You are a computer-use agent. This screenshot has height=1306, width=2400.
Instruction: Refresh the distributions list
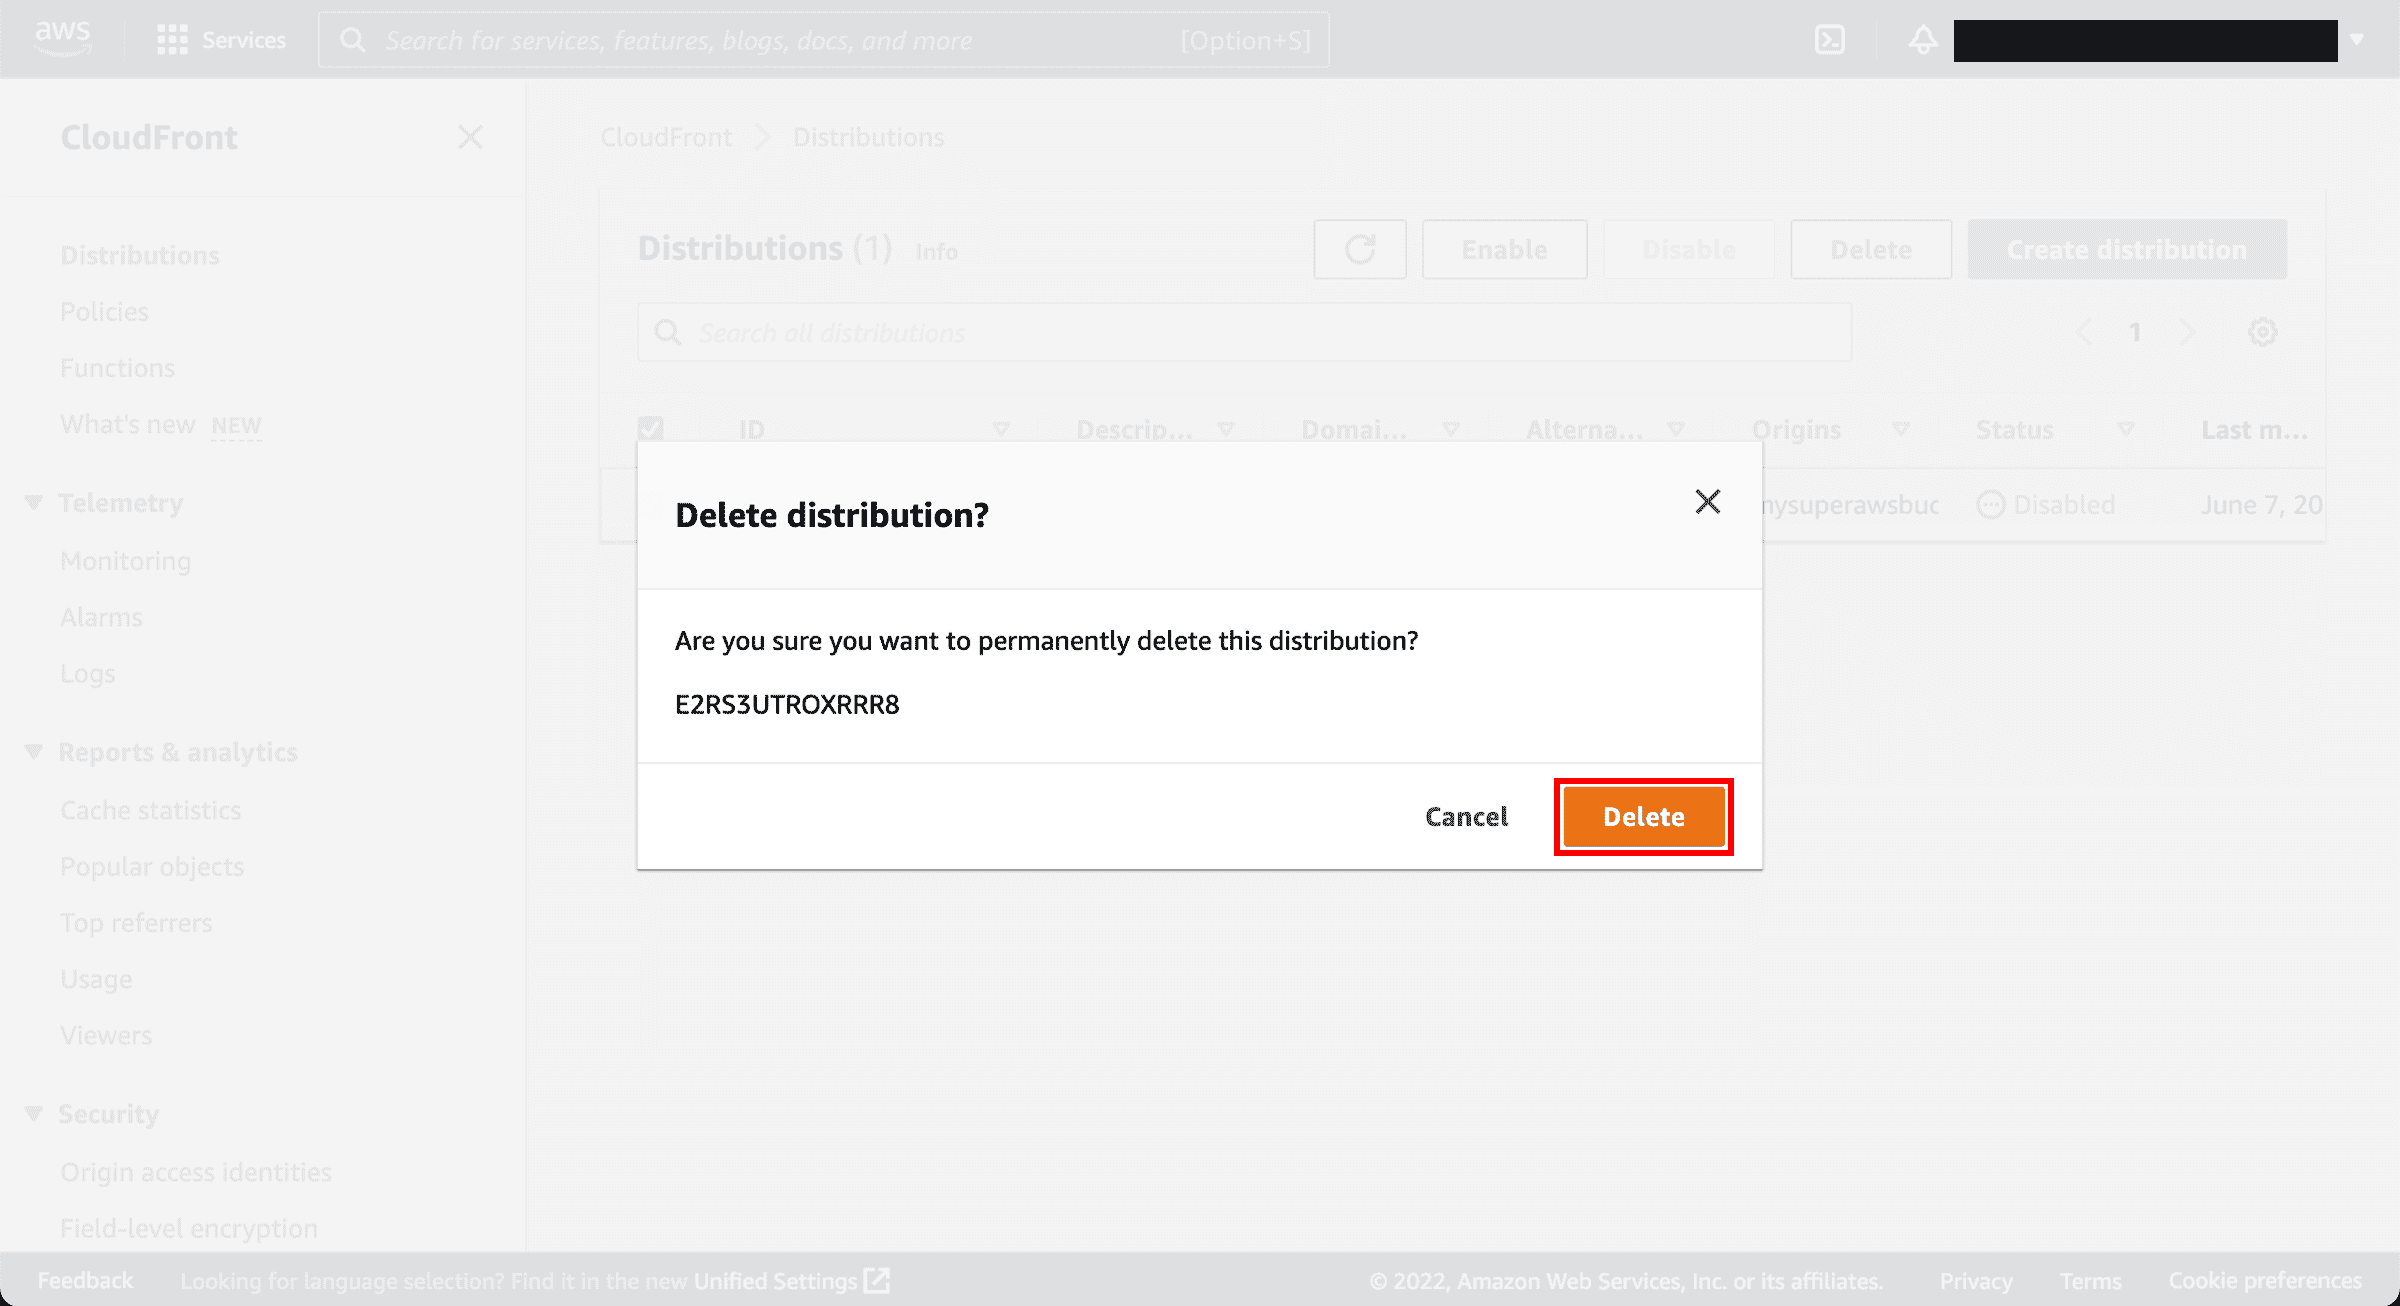coord(1359,249)
